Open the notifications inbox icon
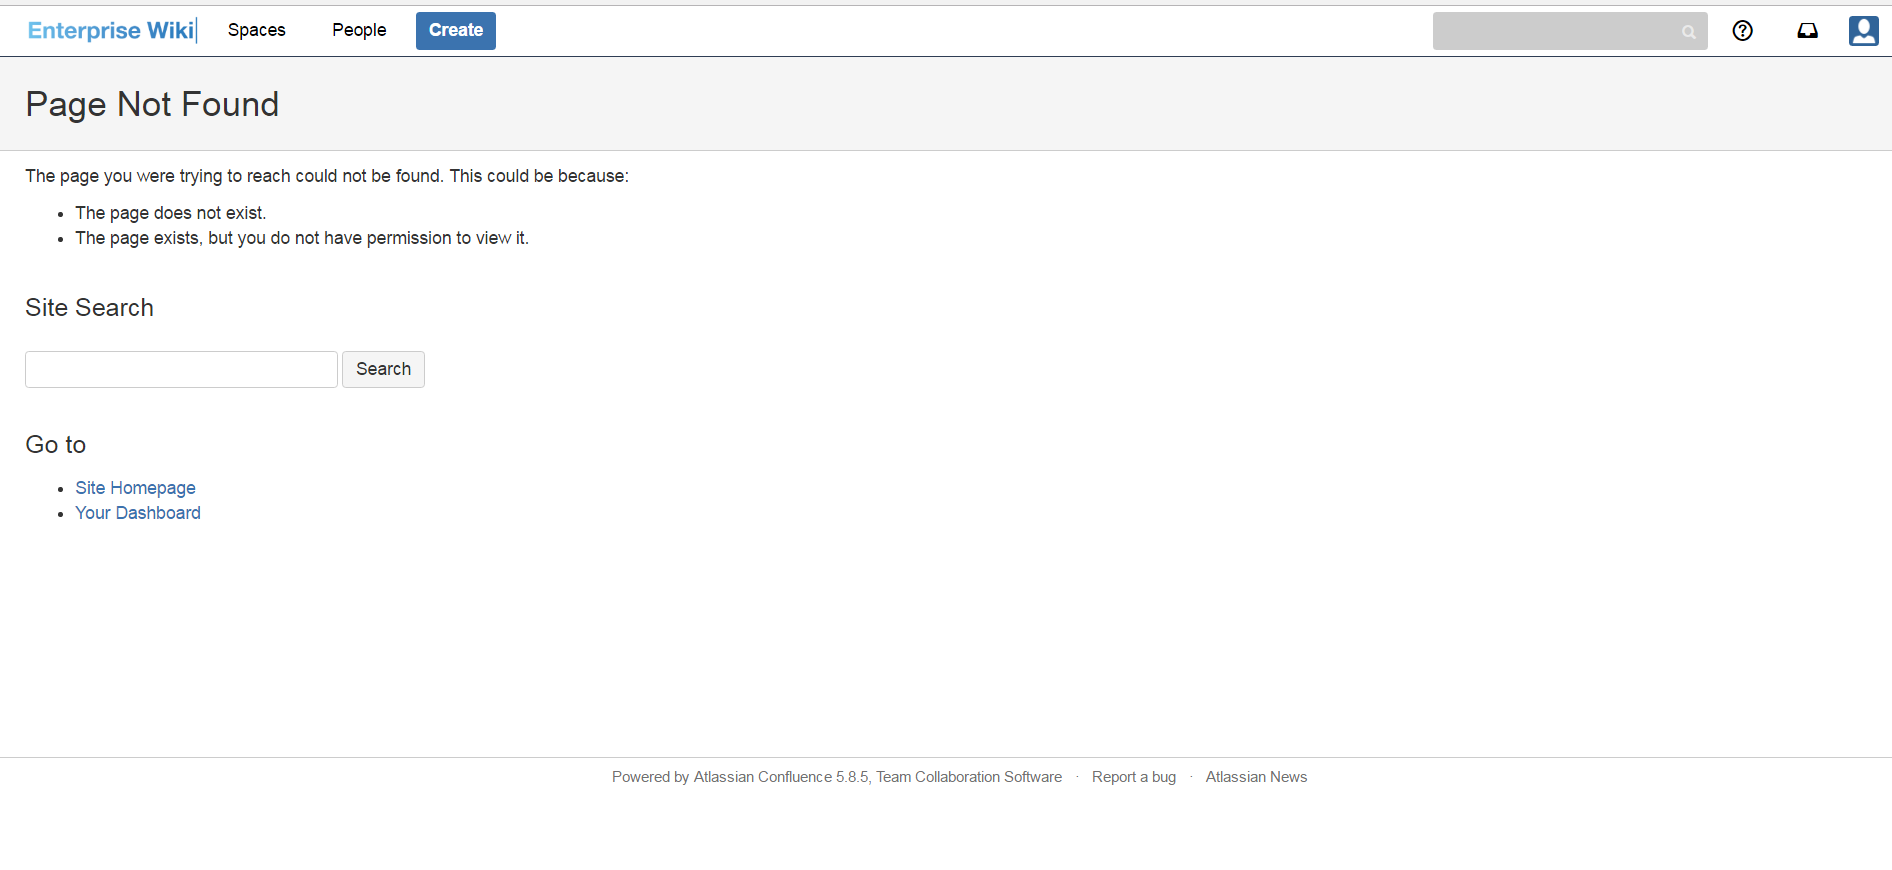Viewport: 1892px width, 870px height. pyautogui.click(x=1807, y=31)
